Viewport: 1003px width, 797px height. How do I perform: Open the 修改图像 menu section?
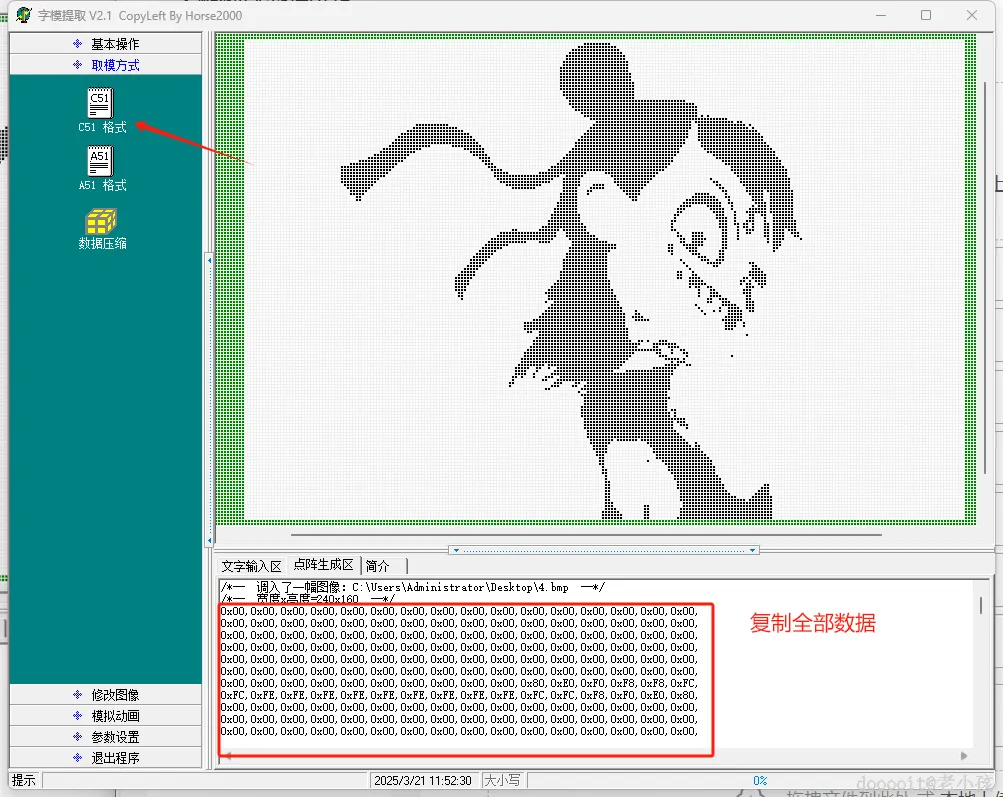tap(106, 695)
